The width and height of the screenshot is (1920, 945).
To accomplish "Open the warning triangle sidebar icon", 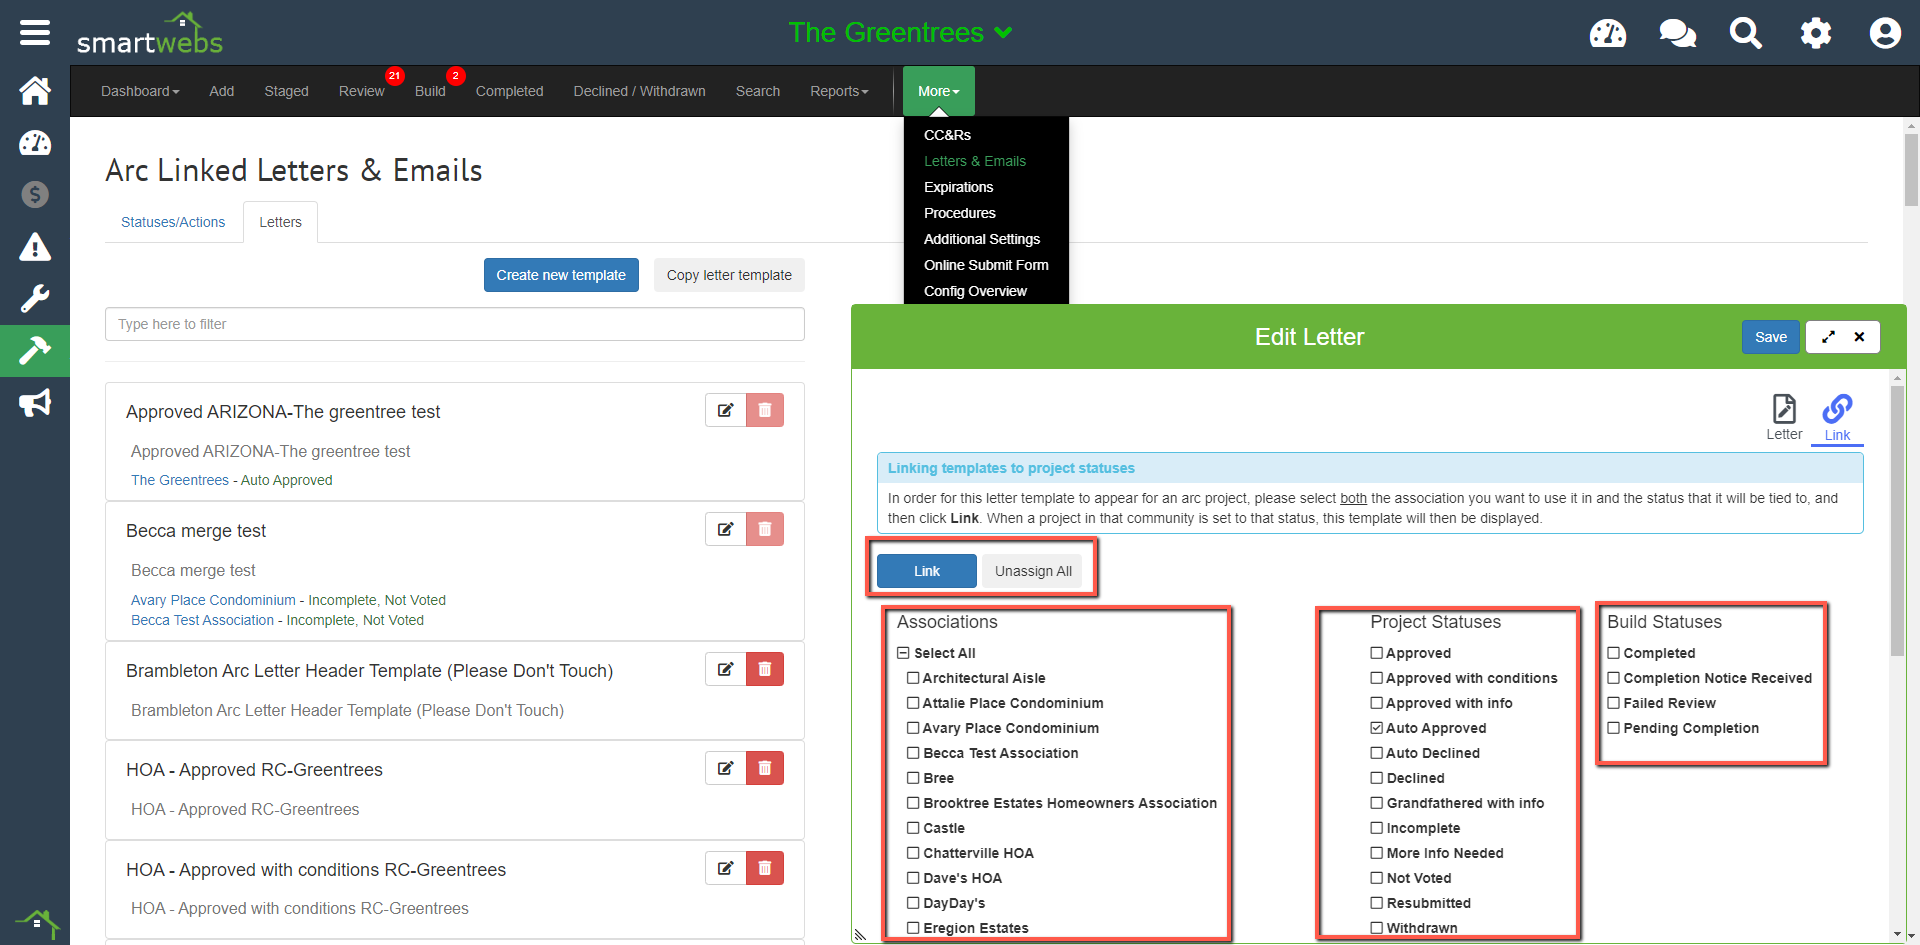I will pos(35,246).
